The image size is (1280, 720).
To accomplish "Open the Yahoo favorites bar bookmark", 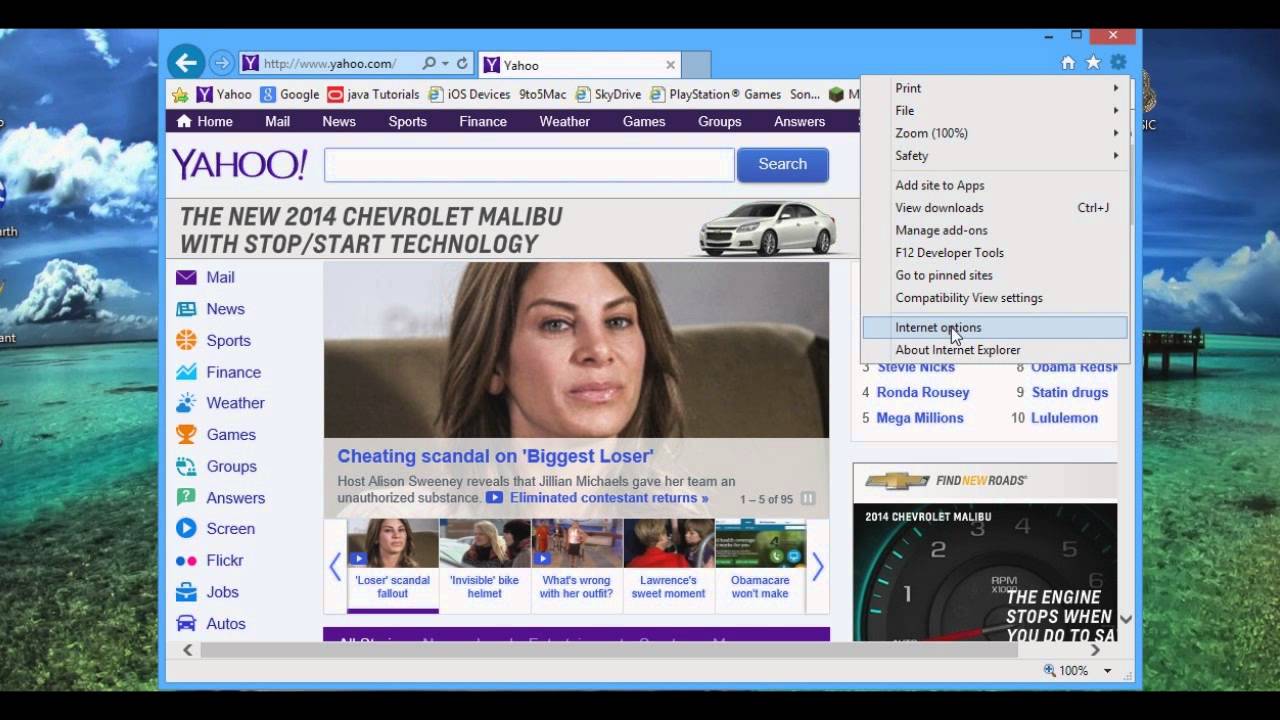I will pyautogui.click(x=224, y=95).
